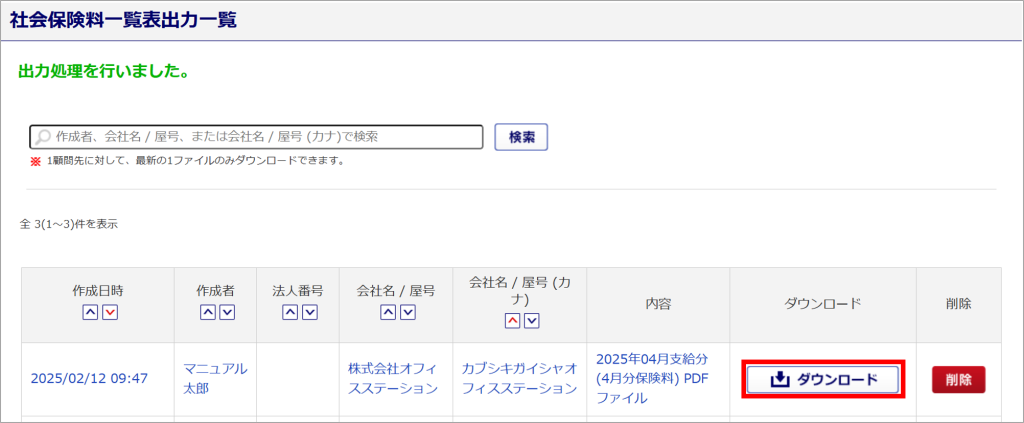Viewport: 1024px width, 423px height.
Task: Sort 作成日時 column descending
Action: [x=109, y=313]
